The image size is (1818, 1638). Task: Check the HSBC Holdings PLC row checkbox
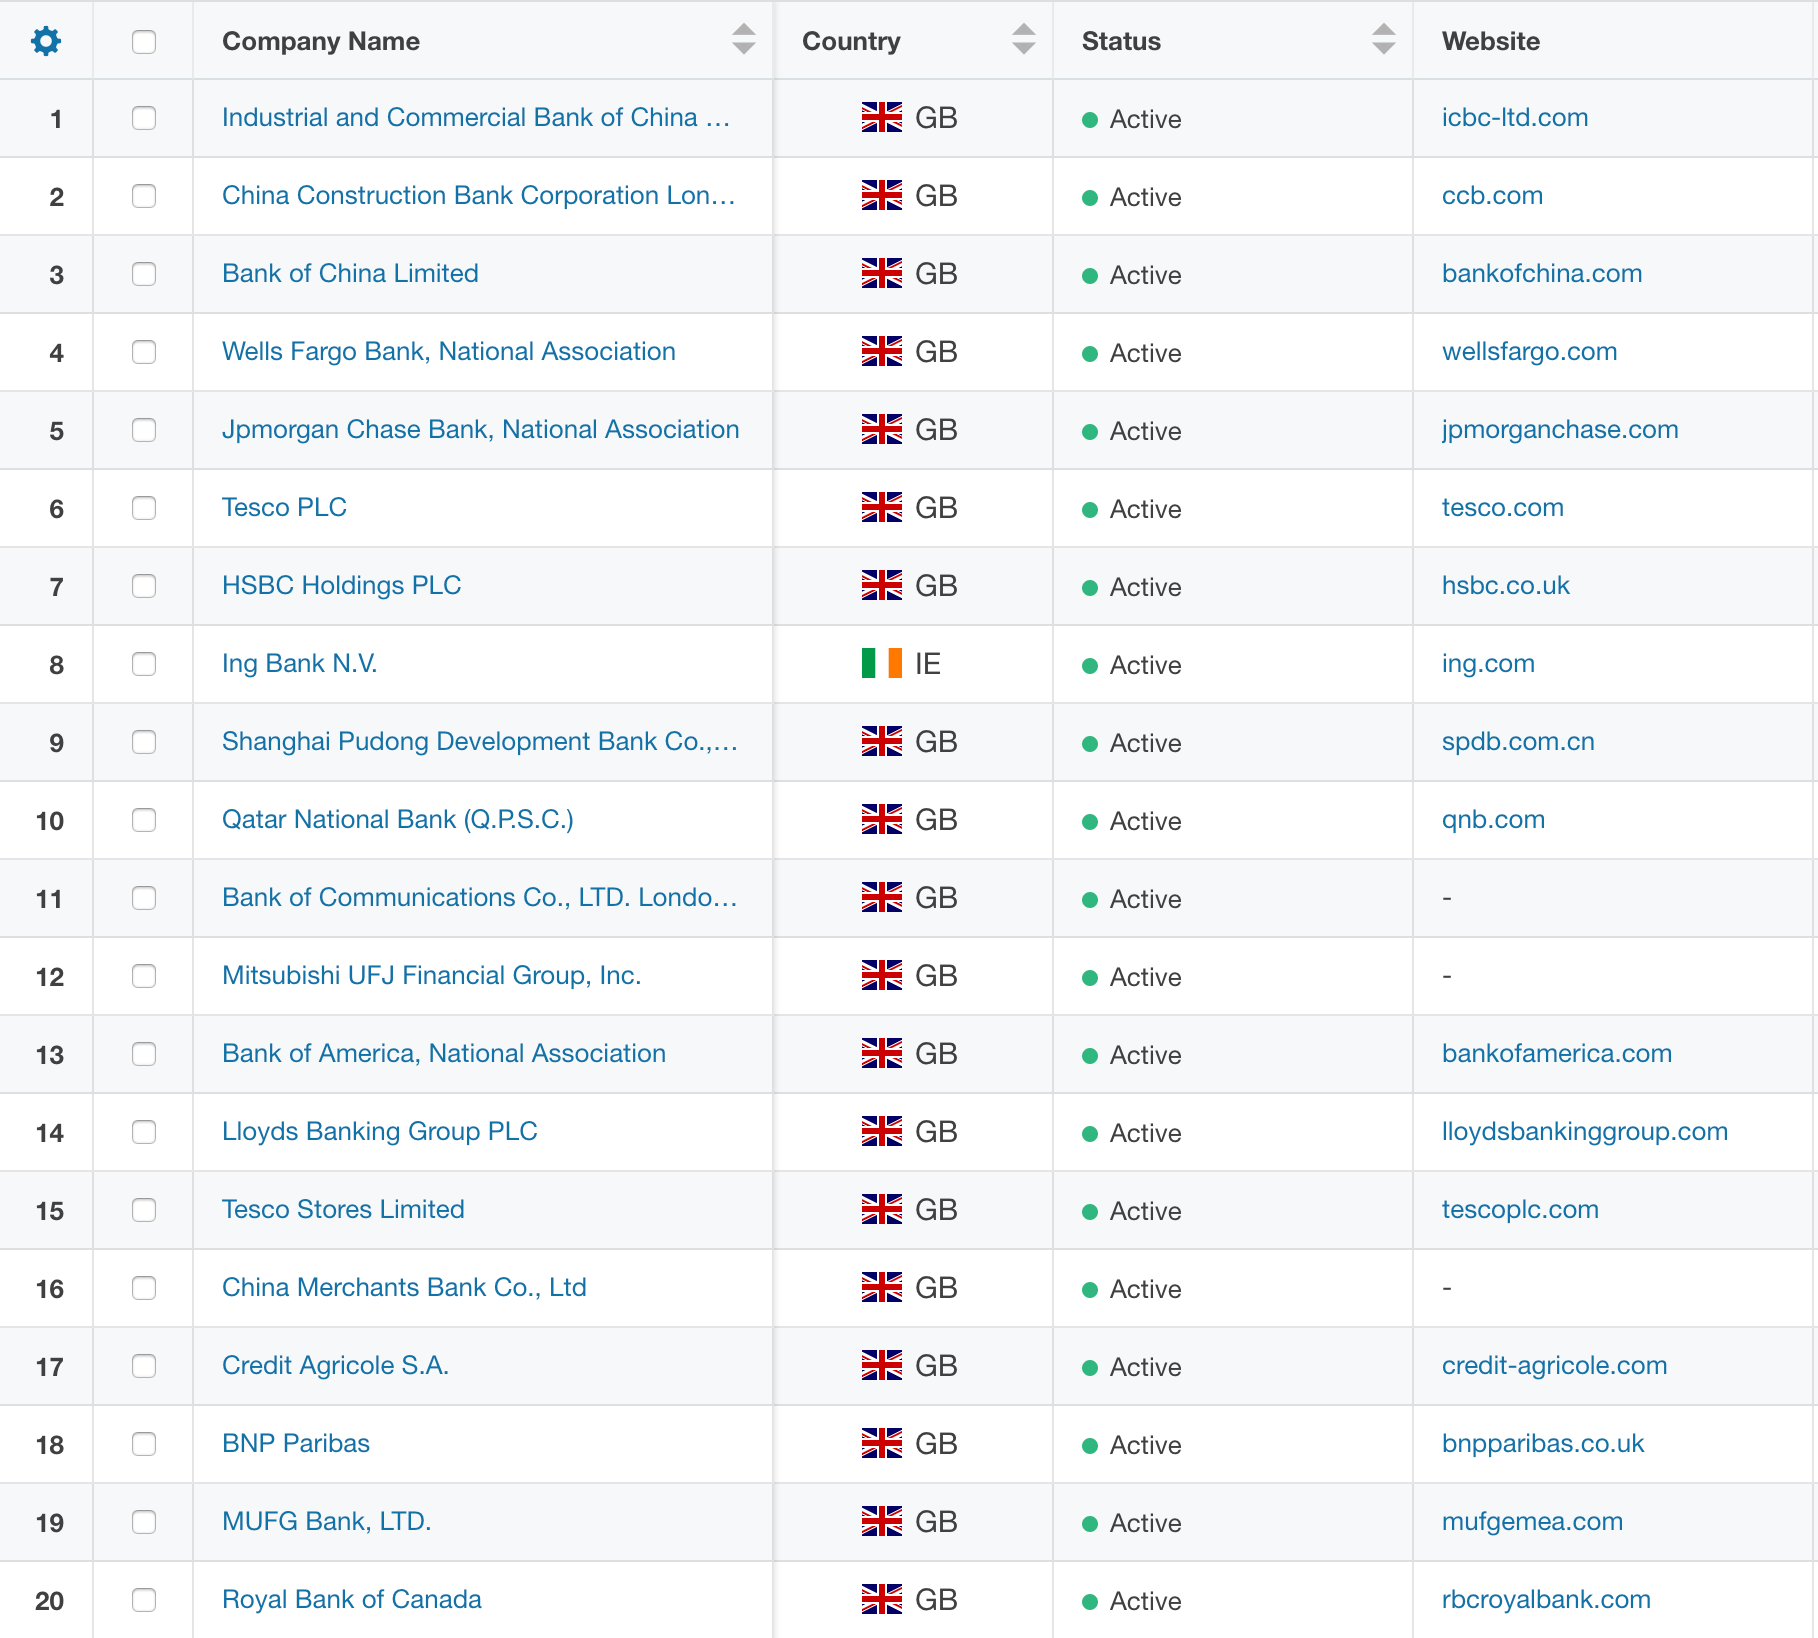(x=144, y=586)
